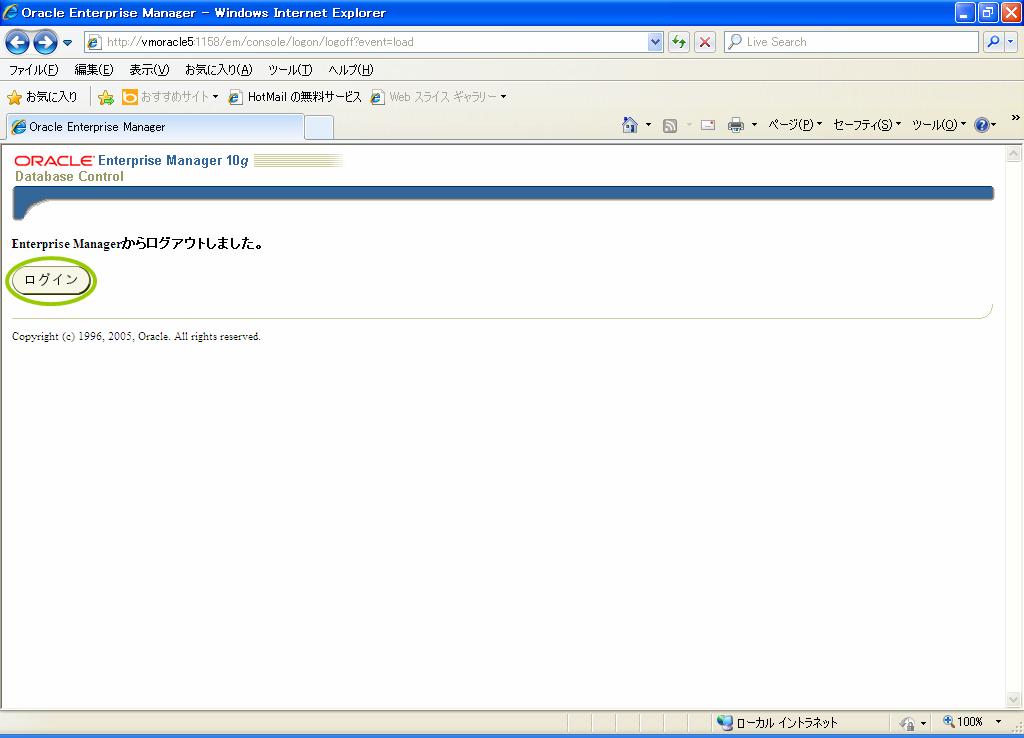
Task: Open a new blank tab
Action: pyautogui.click(x=319, y=127)
